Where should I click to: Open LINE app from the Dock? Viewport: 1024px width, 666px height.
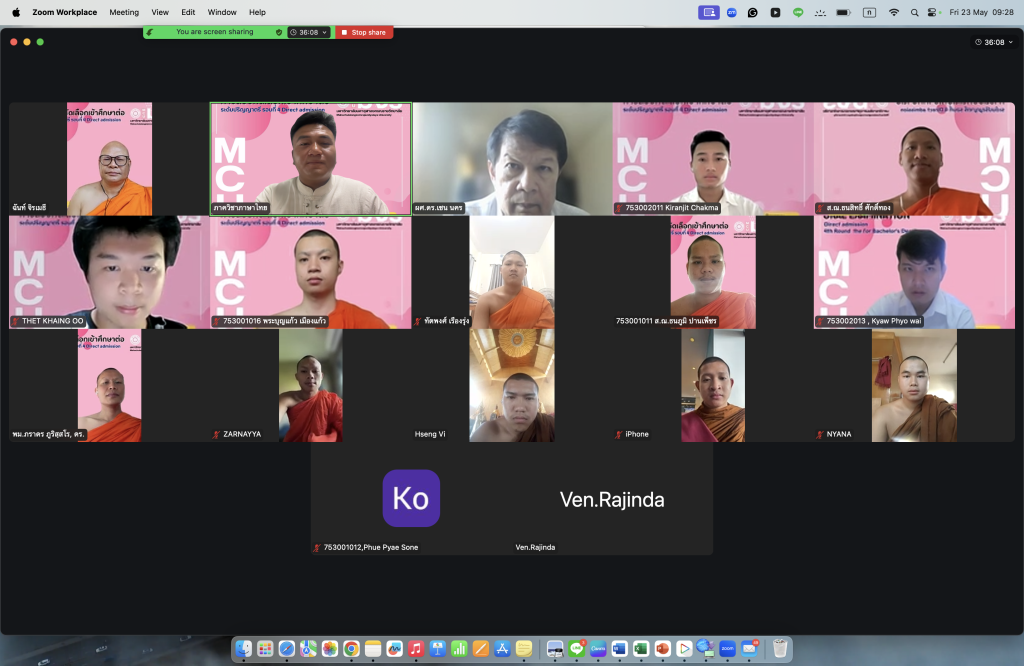point(577,648)
